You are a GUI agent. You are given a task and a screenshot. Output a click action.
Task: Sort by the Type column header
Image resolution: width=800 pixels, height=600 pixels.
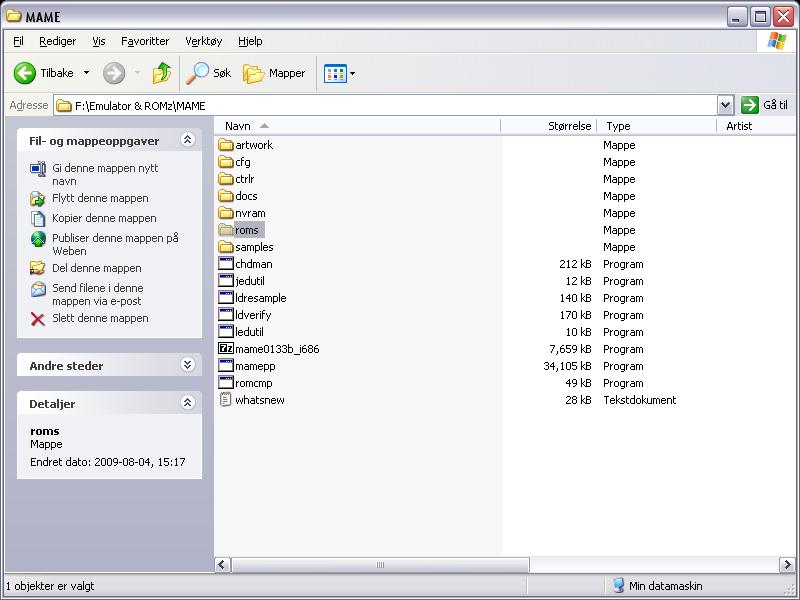(x=657, y=126)
